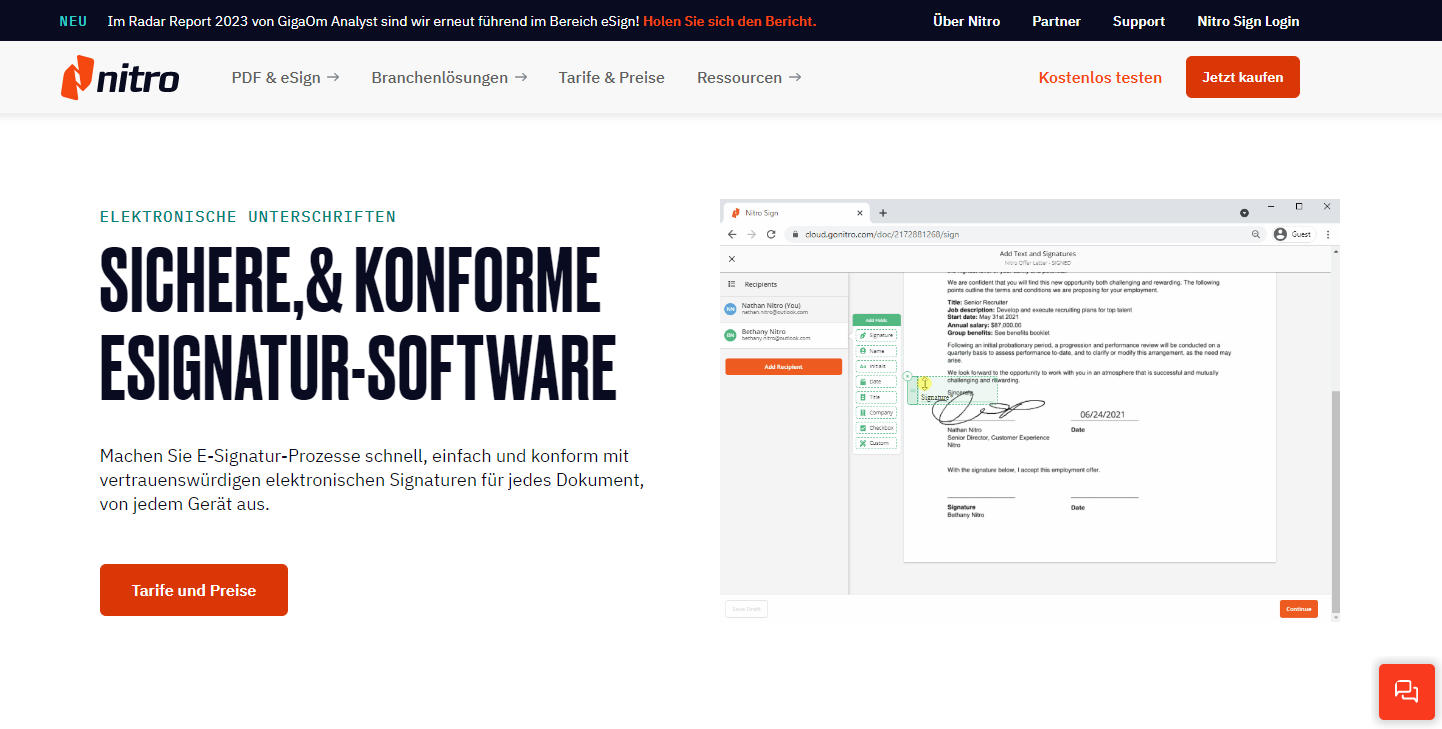
Task: Expand the Ressourcen menu
Action: (x=749, y=77)
